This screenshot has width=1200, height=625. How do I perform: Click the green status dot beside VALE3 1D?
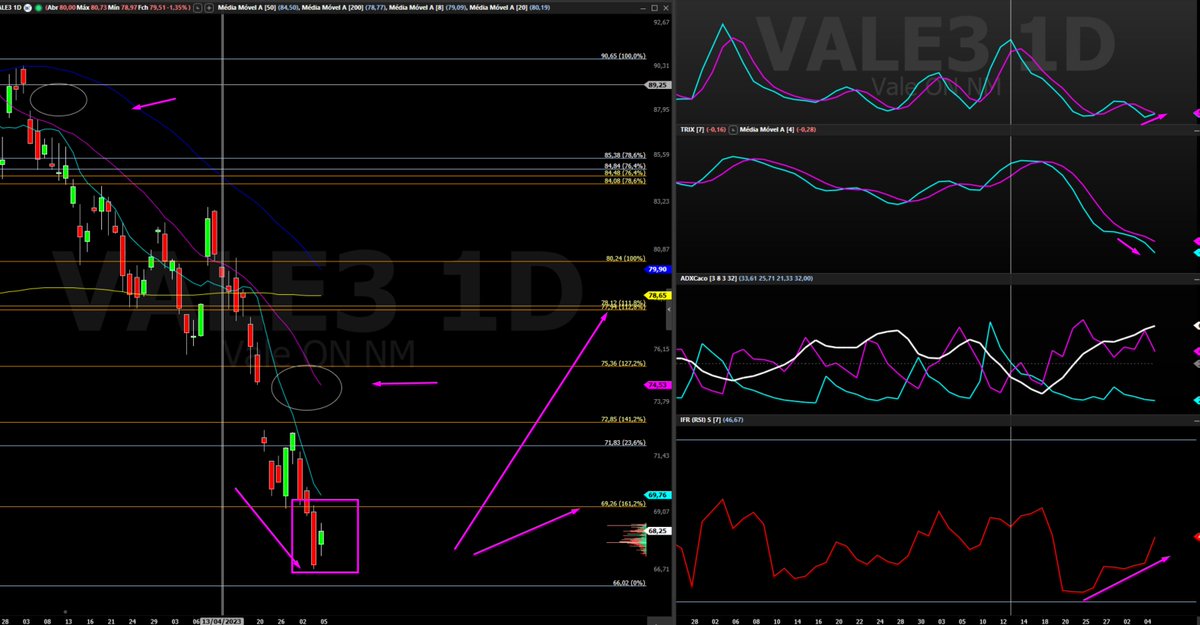pyautogui.click(x=39, y=7)
